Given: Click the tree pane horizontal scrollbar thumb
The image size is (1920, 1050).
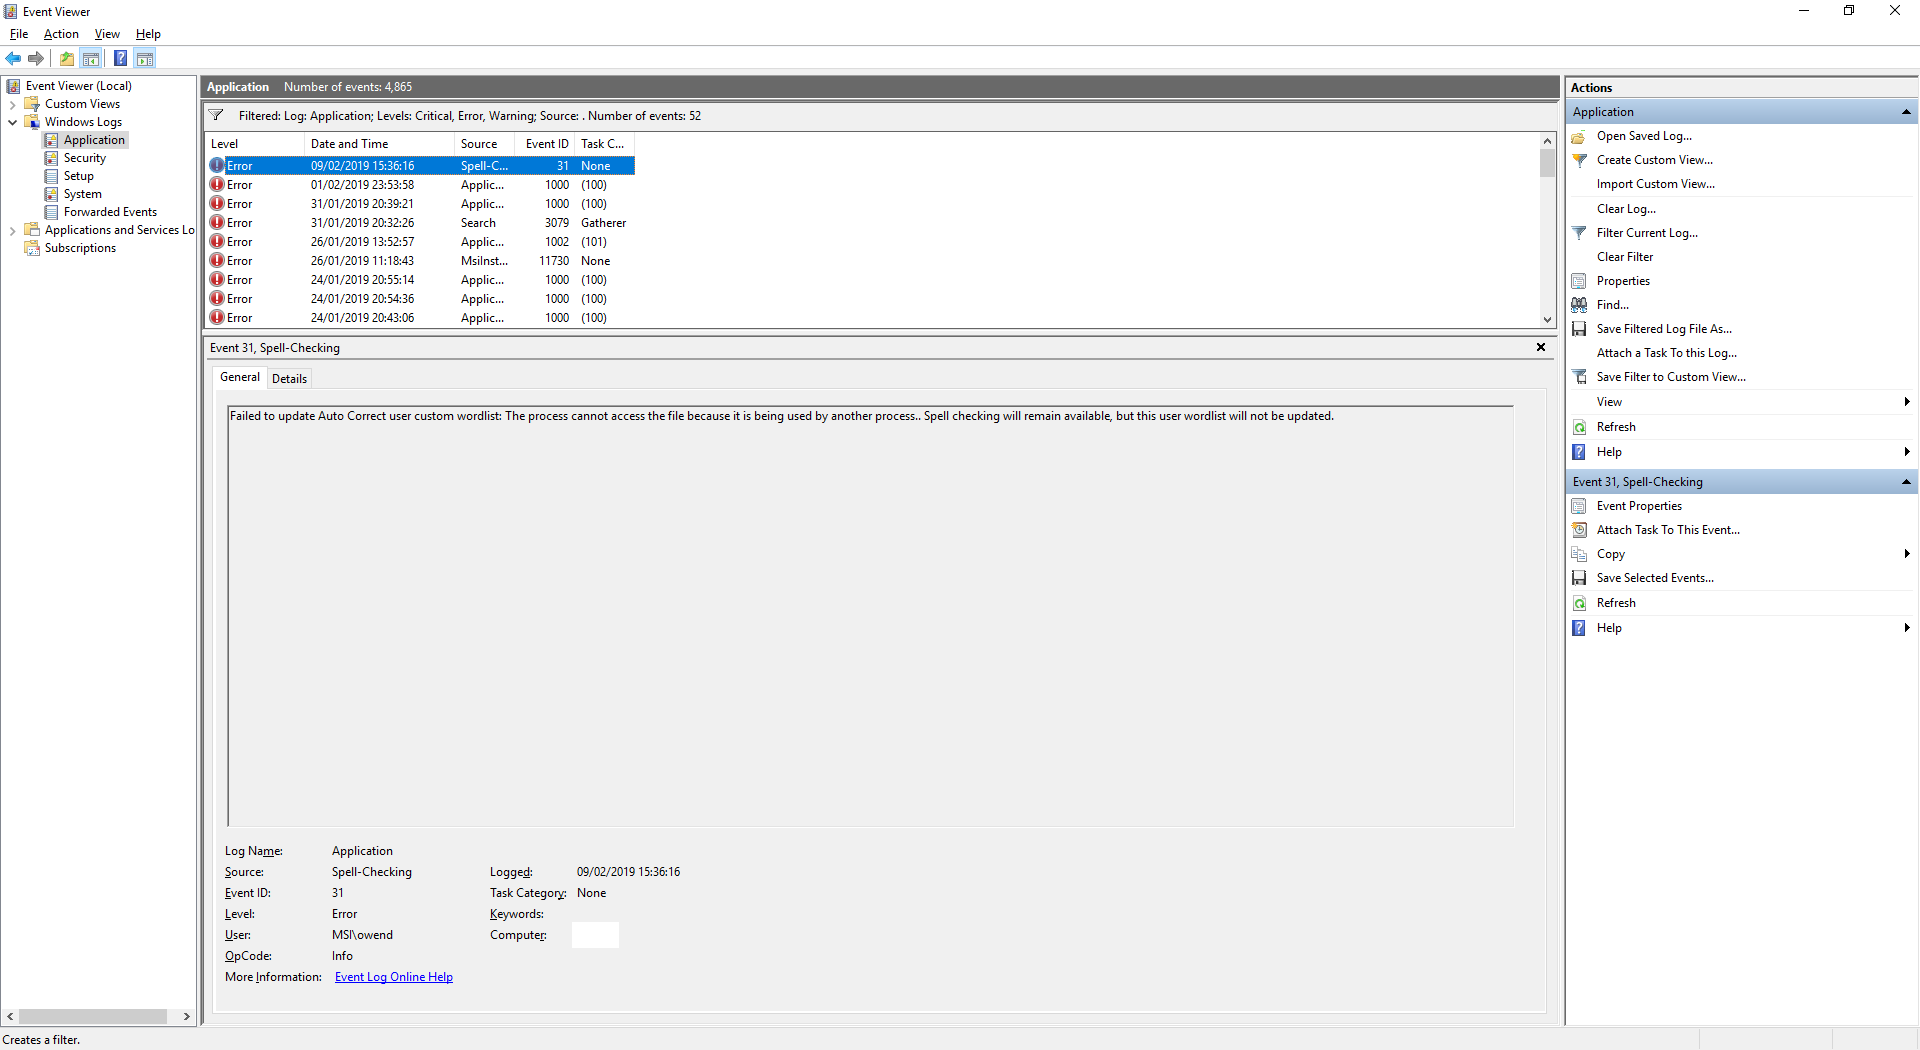Looking at the screenshot, I should (x=93, y=1016).
